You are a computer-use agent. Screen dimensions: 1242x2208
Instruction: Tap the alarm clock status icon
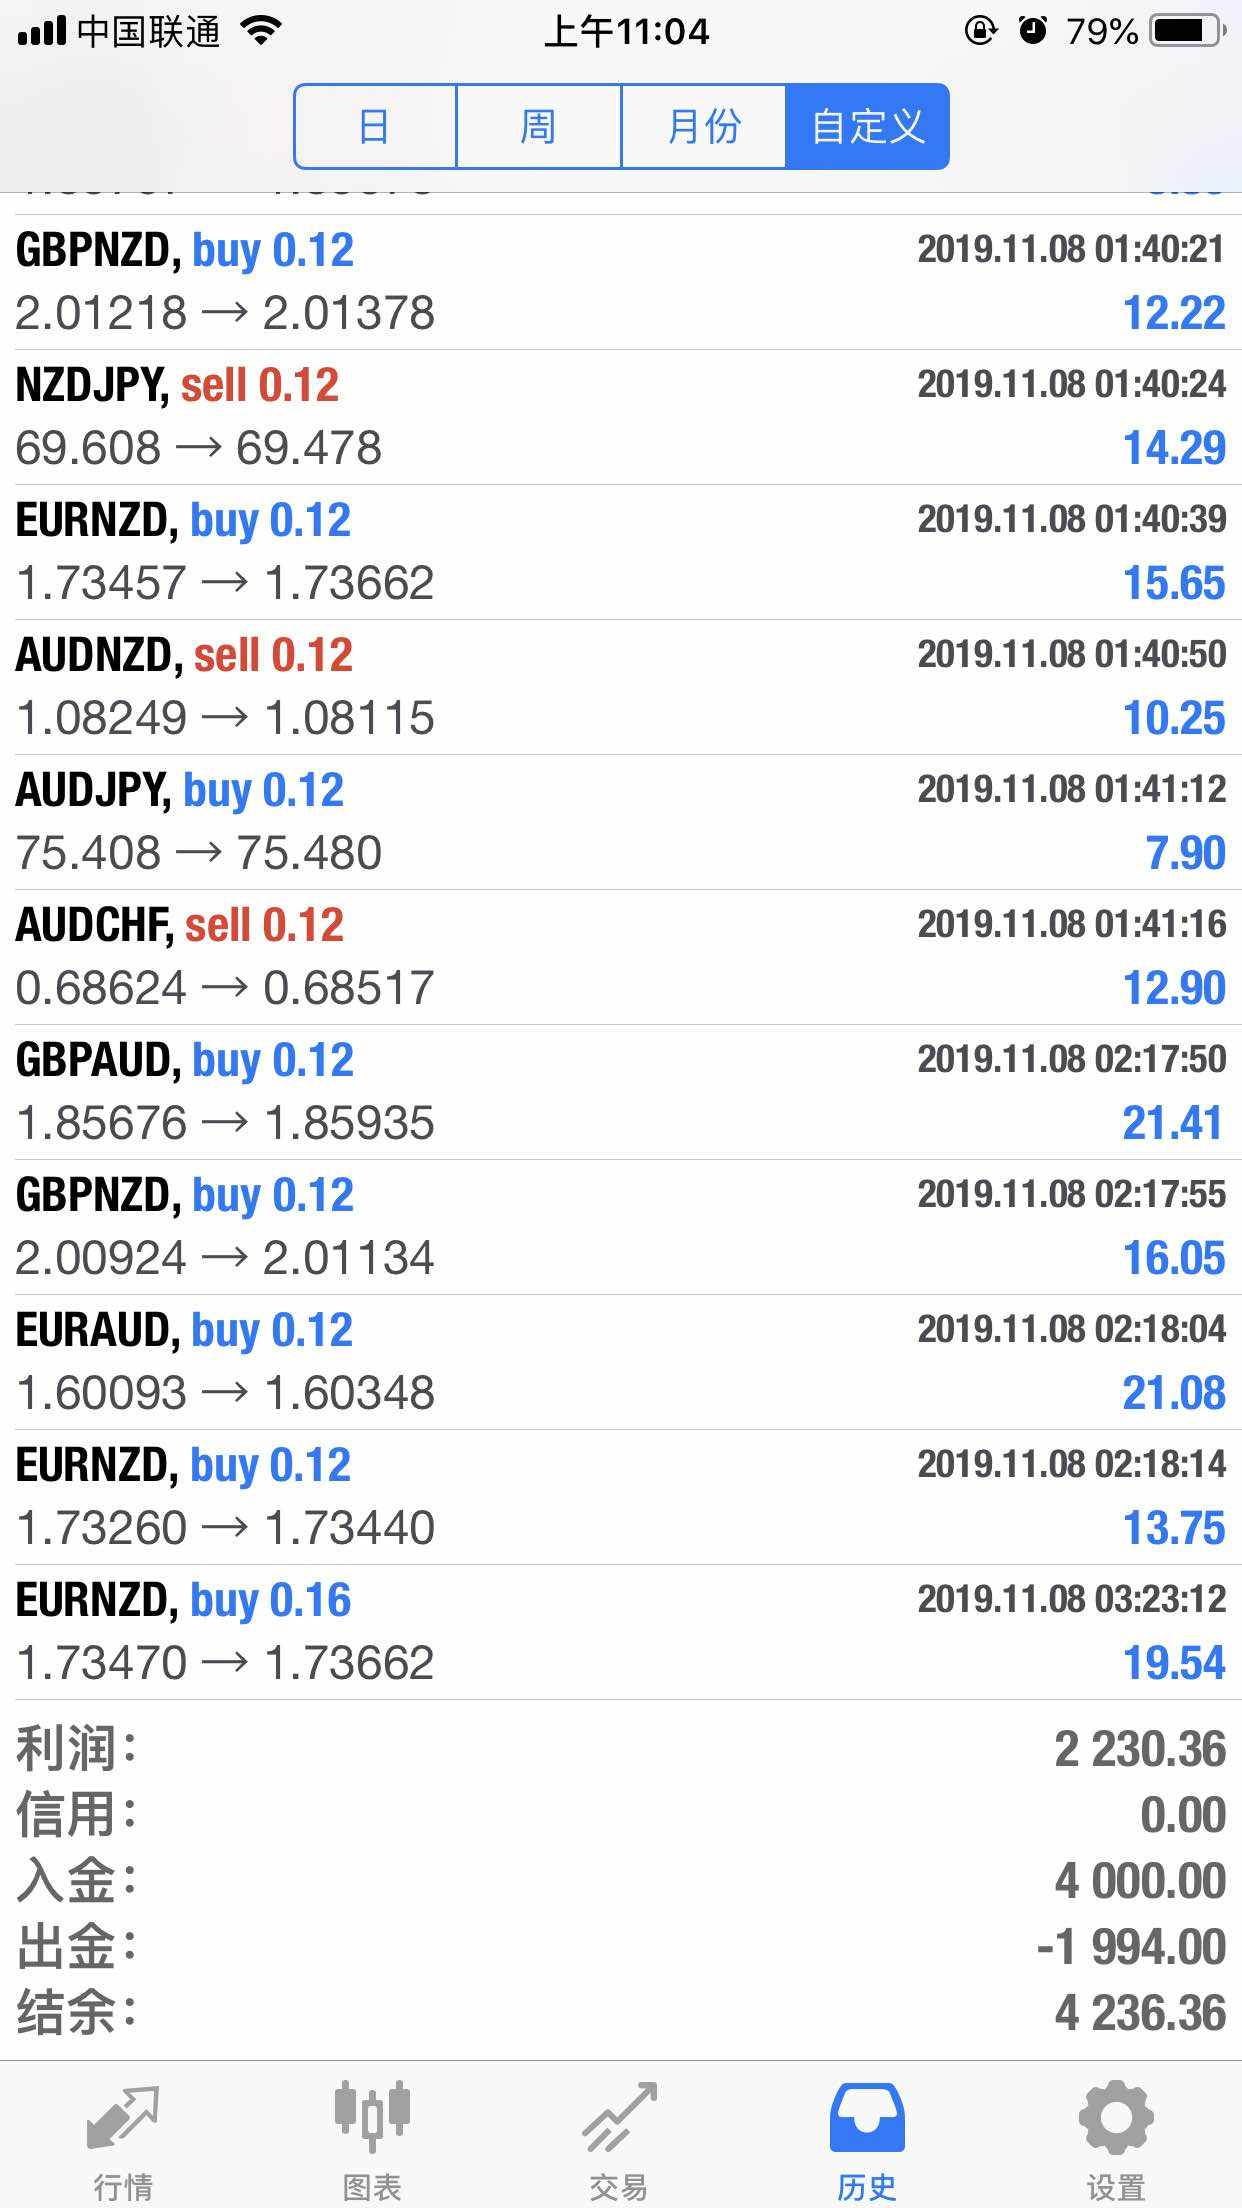[1032, 32]
